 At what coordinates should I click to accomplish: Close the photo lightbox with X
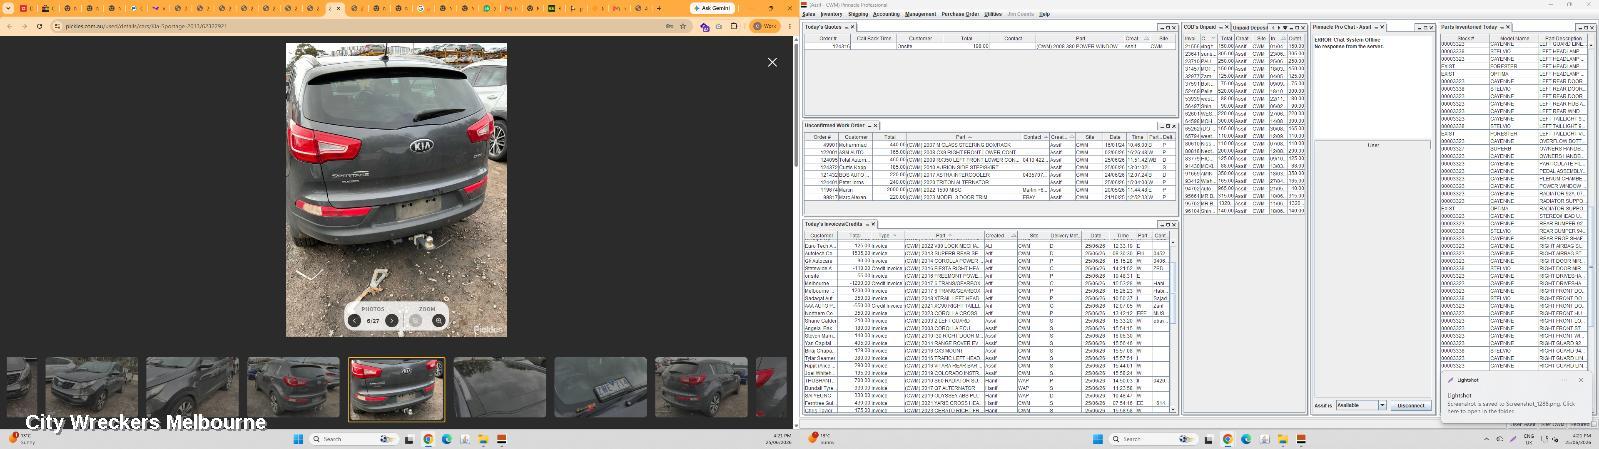pos(772,62)
